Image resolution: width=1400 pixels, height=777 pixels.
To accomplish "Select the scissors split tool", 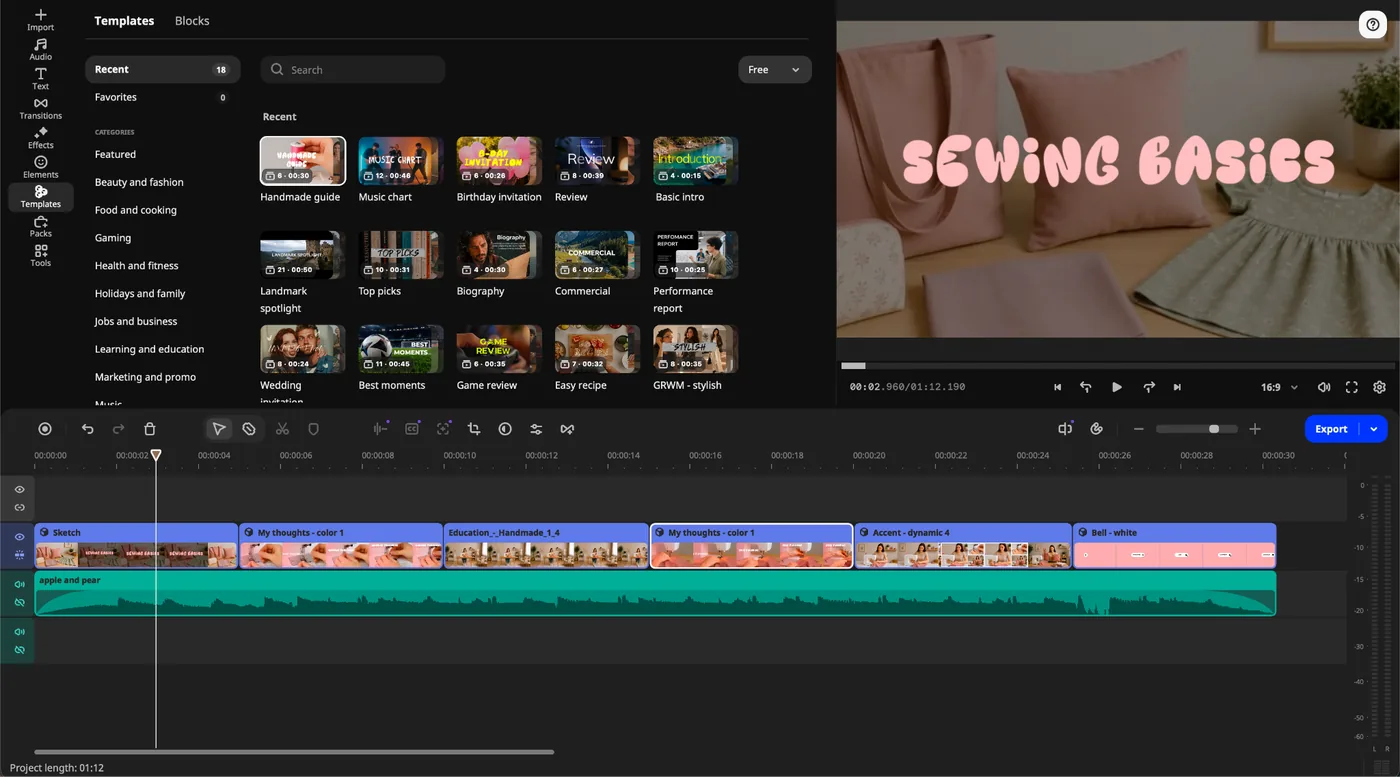I will [x=282, y=429].
